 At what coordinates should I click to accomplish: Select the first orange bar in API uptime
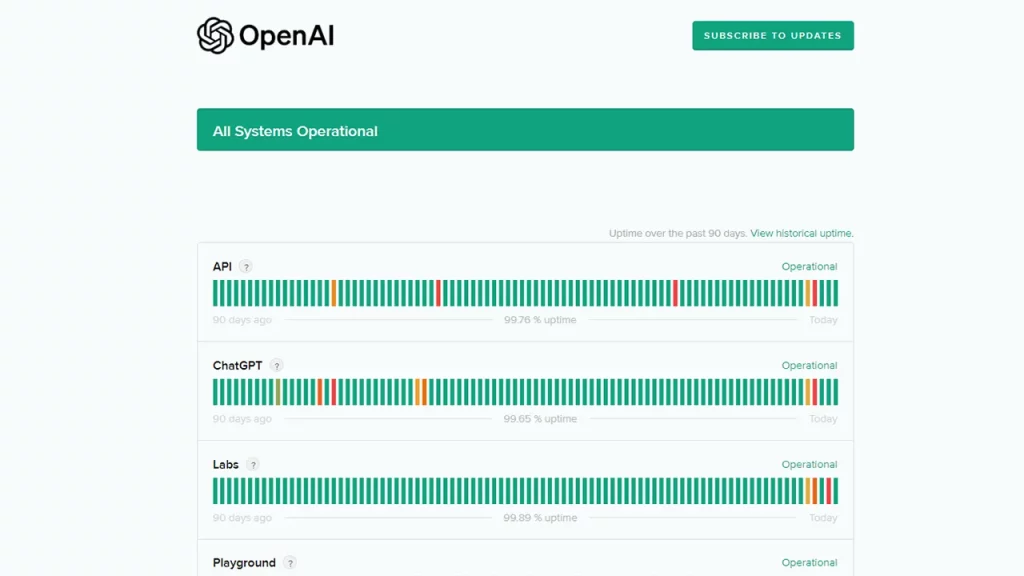pyautogui.click(x=334, y=293)
